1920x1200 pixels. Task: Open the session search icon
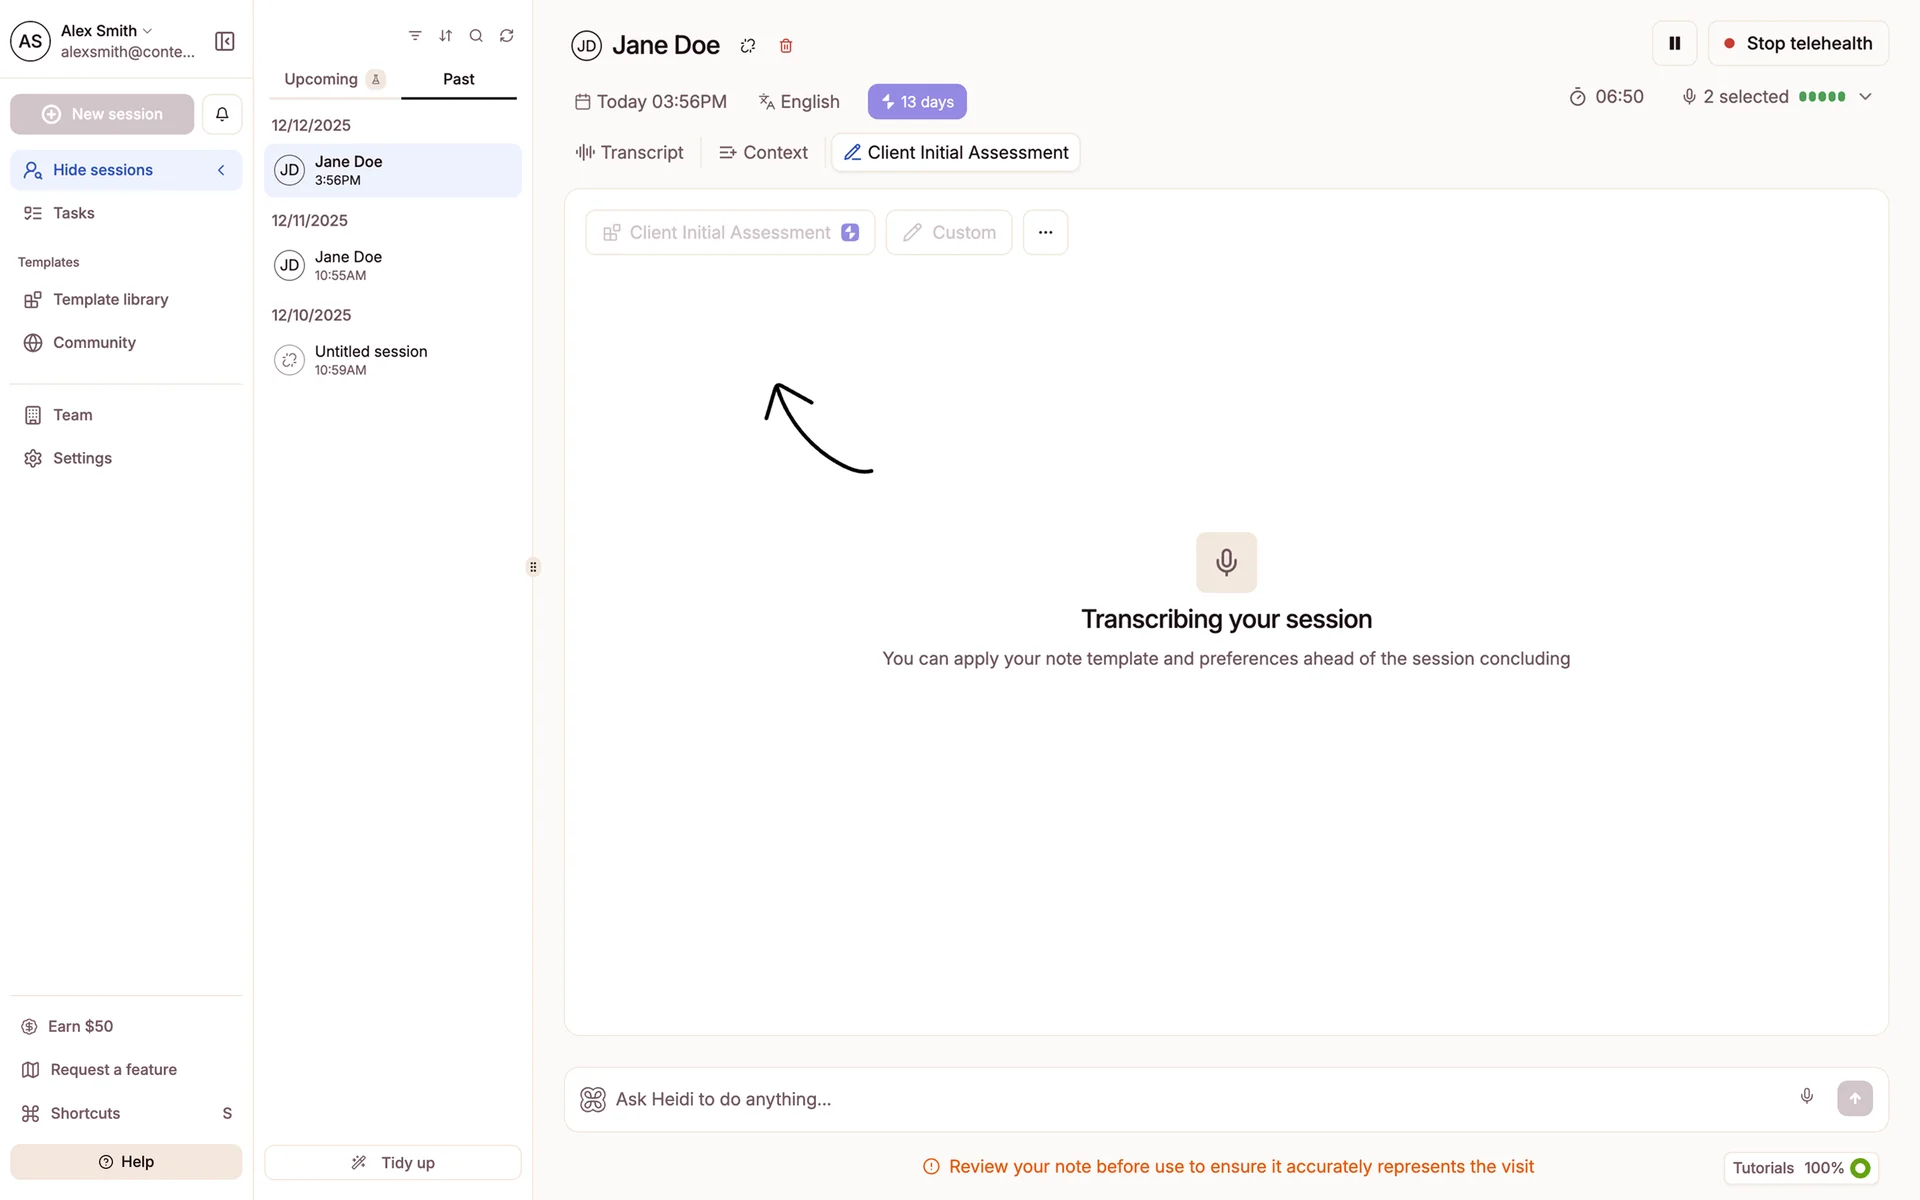[x=476, y=36]
